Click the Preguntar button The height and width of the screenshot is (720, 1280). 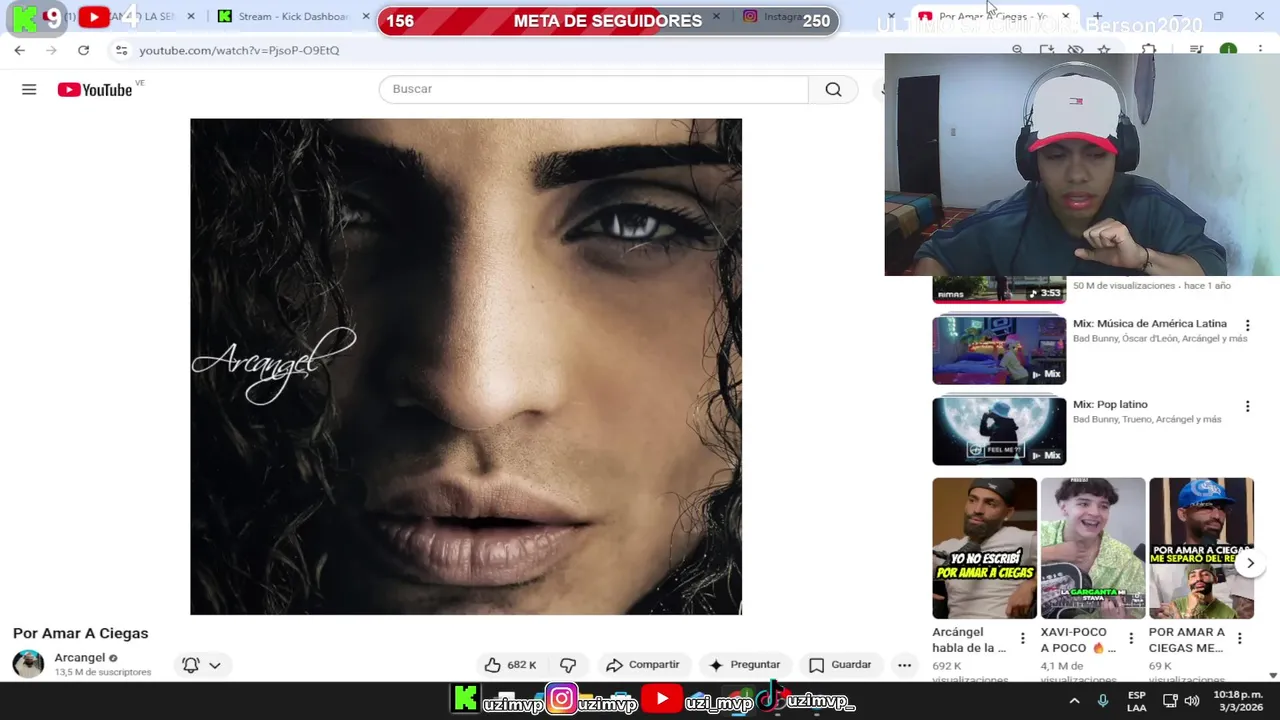click(744, 665)
